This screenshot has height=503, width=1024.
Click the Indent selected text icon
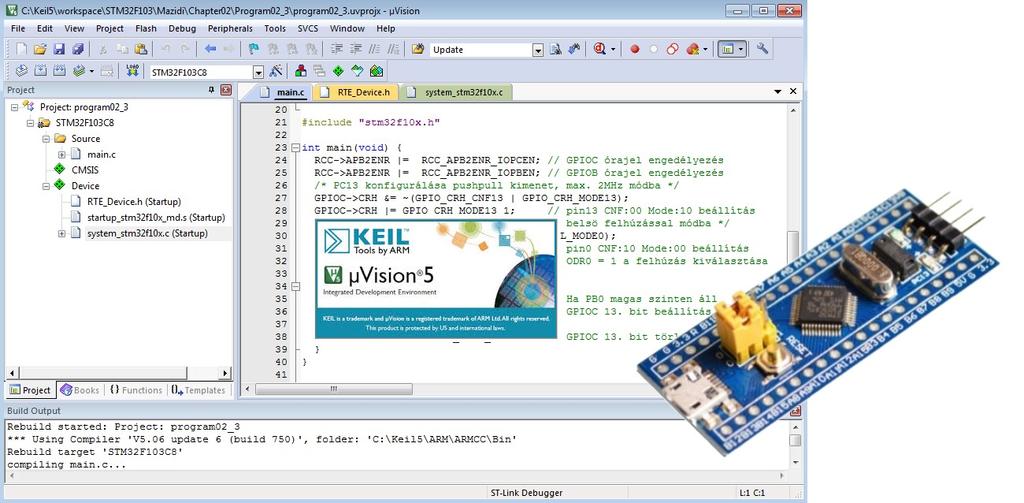(337, 50)
